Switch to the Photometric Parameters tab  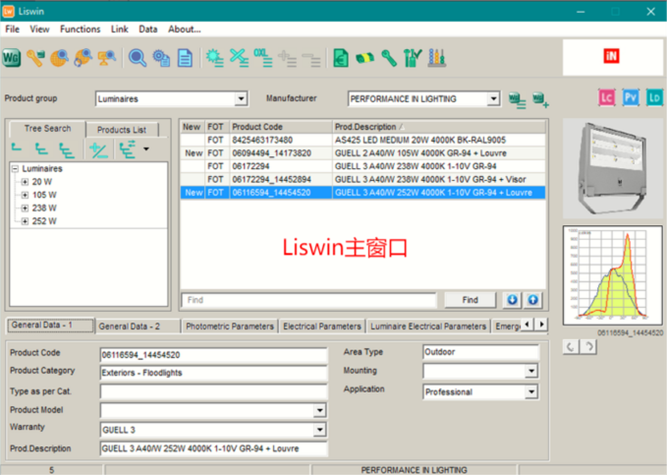coord(230,326)
